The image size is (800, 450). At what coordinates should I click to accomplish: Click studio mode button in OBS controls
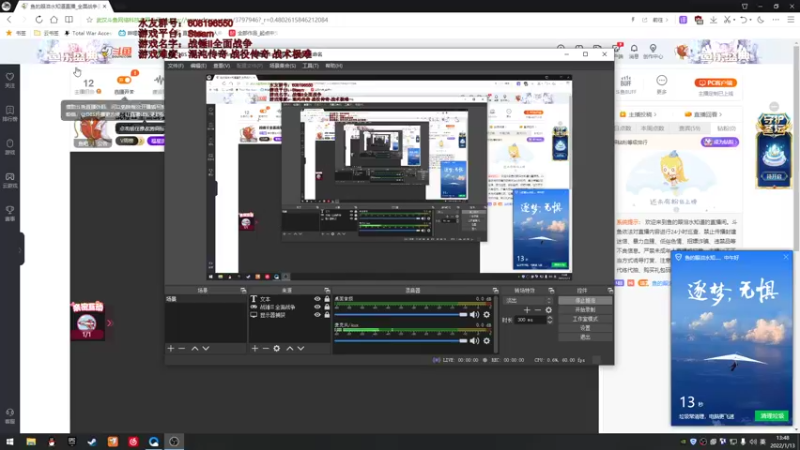coord(585,319)
